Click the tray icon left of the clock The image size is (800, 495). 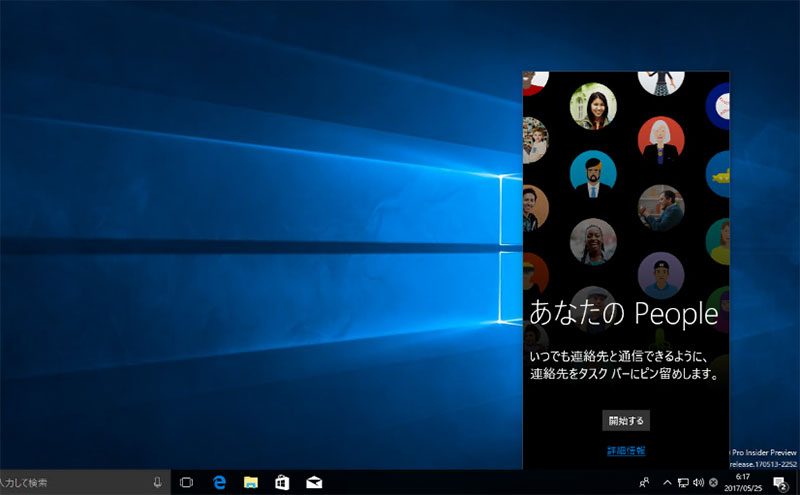pos(713,482)
